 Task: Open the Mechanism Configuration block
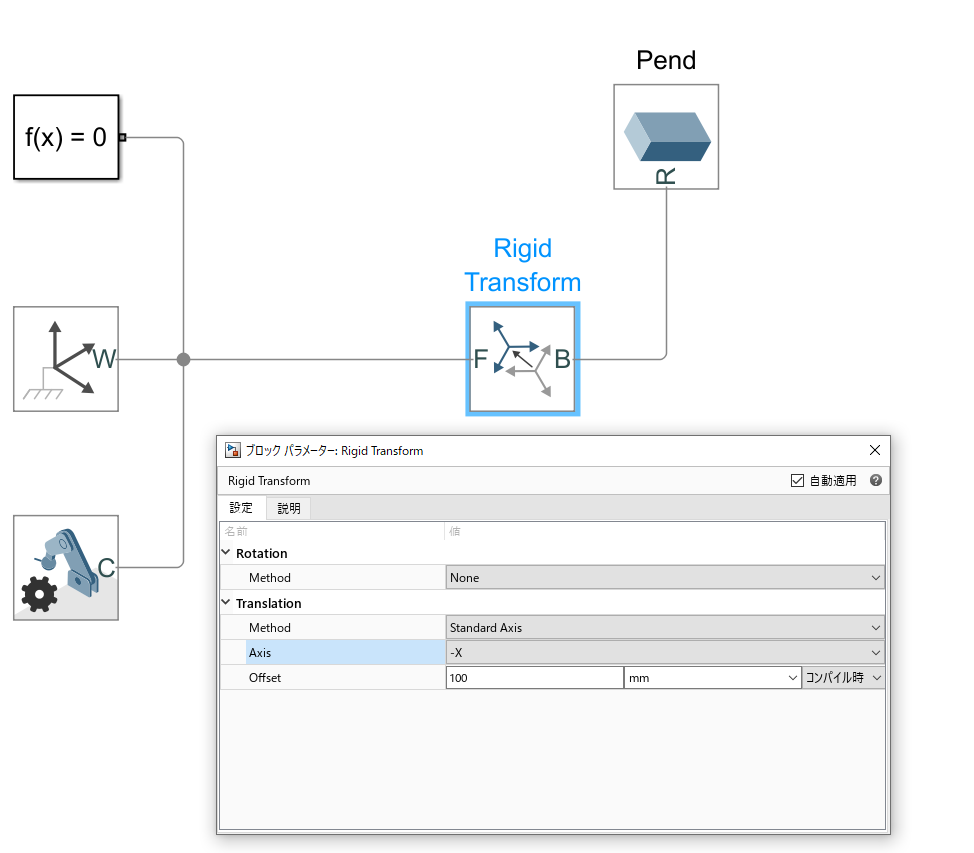tap(66, 568)
